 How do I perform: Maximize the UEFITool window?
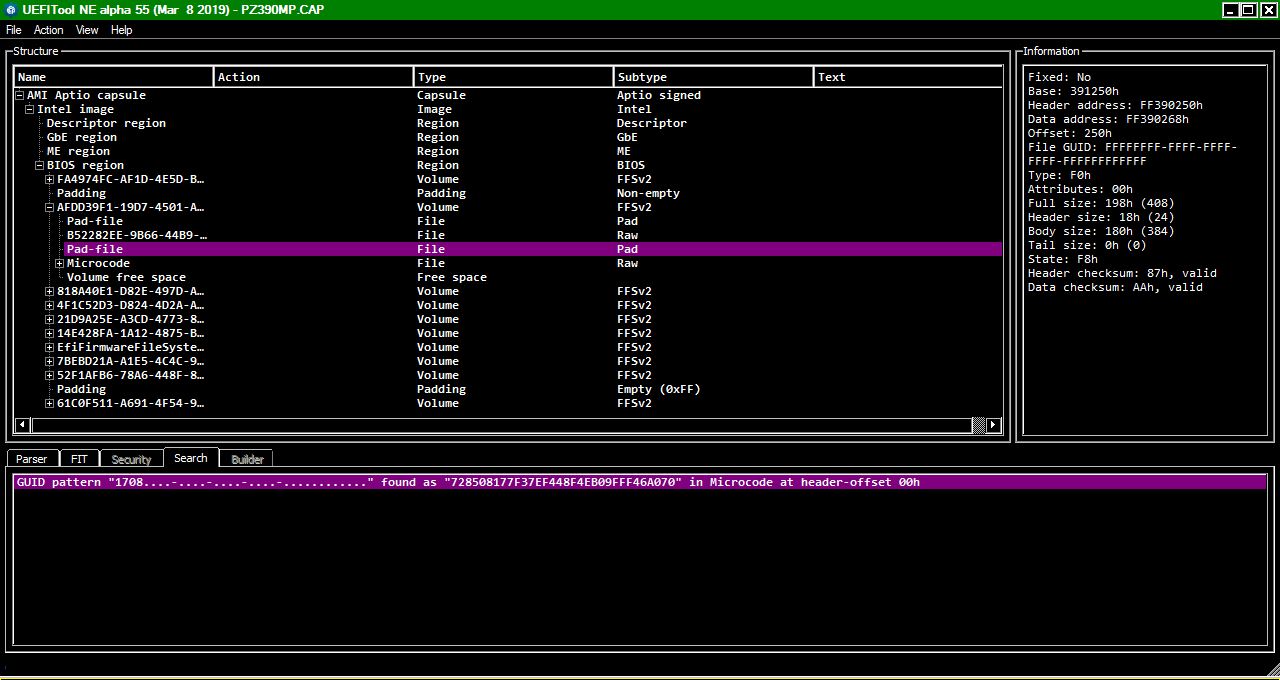click(x=1248, y=10)
